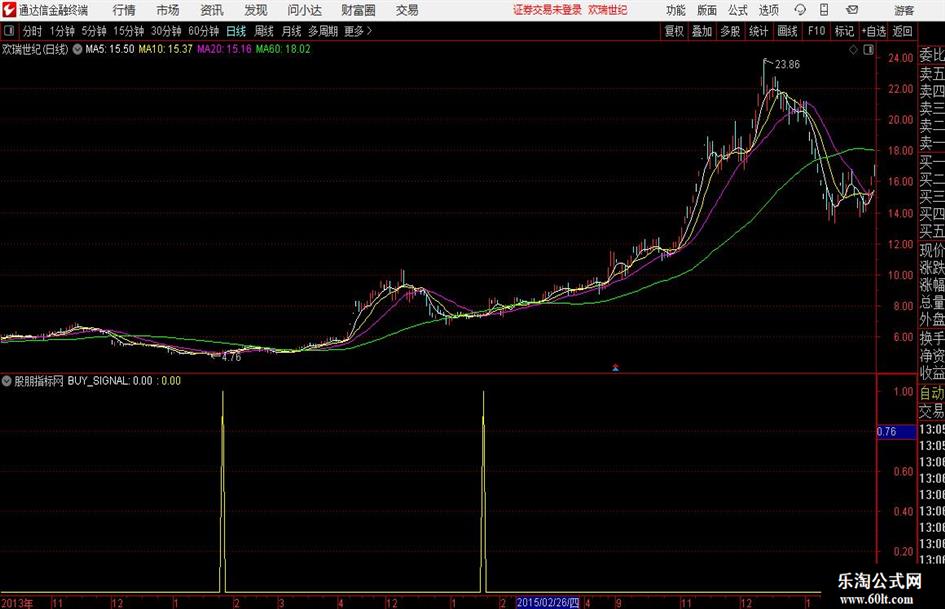Open the 版面 menu

[706, 10]
